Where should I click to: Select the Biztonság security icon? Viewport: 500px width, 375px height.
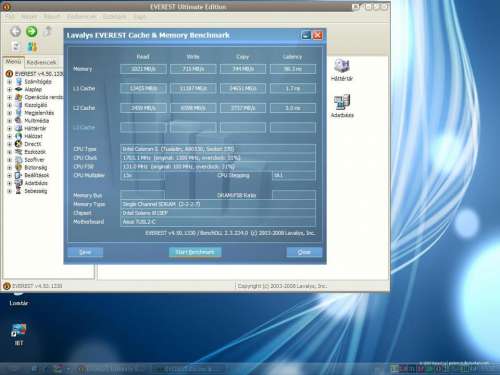point(19,167)
